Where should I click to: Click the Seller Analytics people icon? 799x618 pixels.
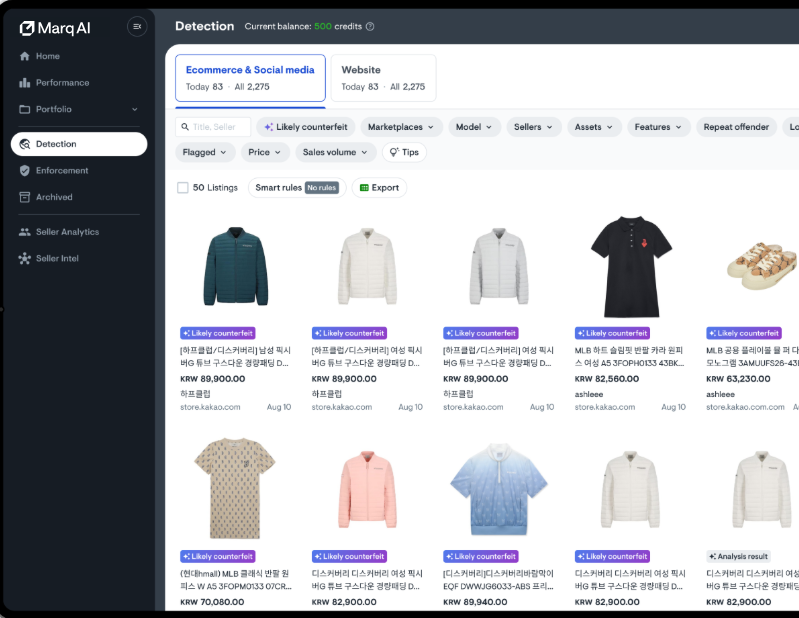pyautogui.click(x=24, y=232)
